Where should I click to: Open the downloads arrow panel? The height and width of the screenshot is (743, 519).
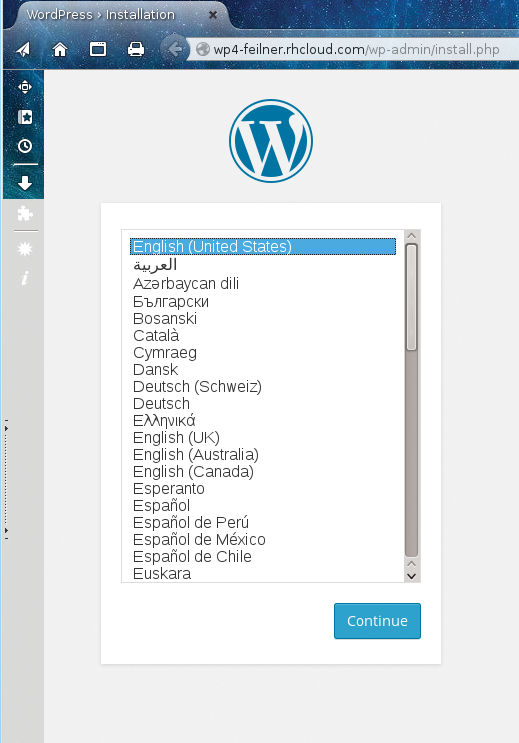click(x=25, y=183)
